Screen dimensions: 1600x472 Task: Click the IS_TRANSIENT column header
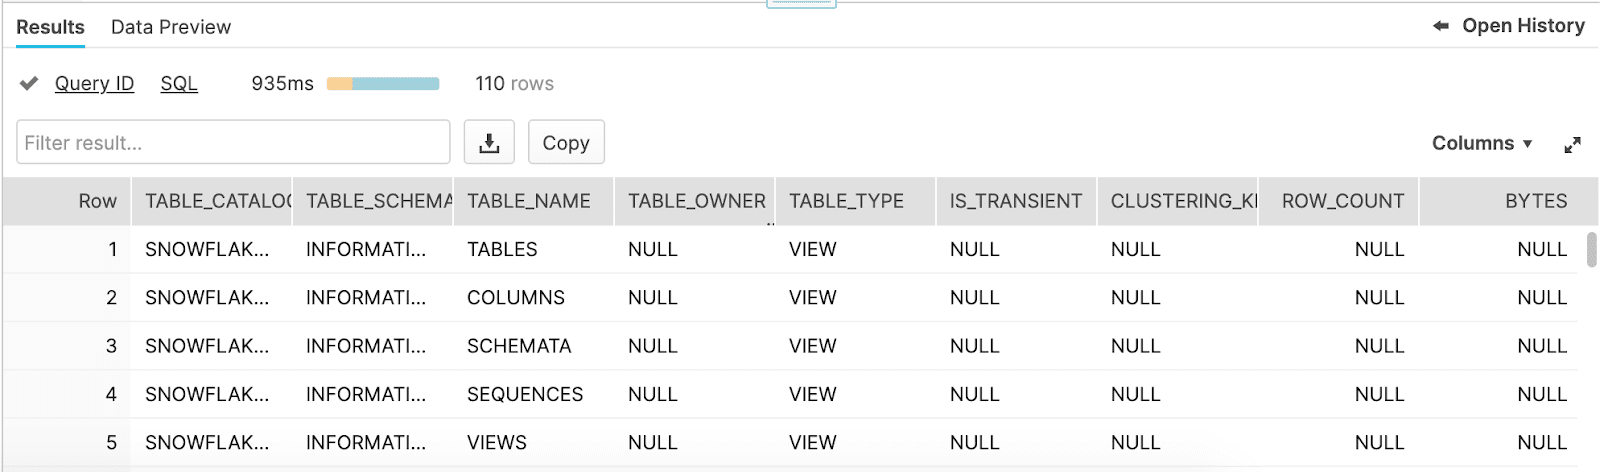(1016, 201)
